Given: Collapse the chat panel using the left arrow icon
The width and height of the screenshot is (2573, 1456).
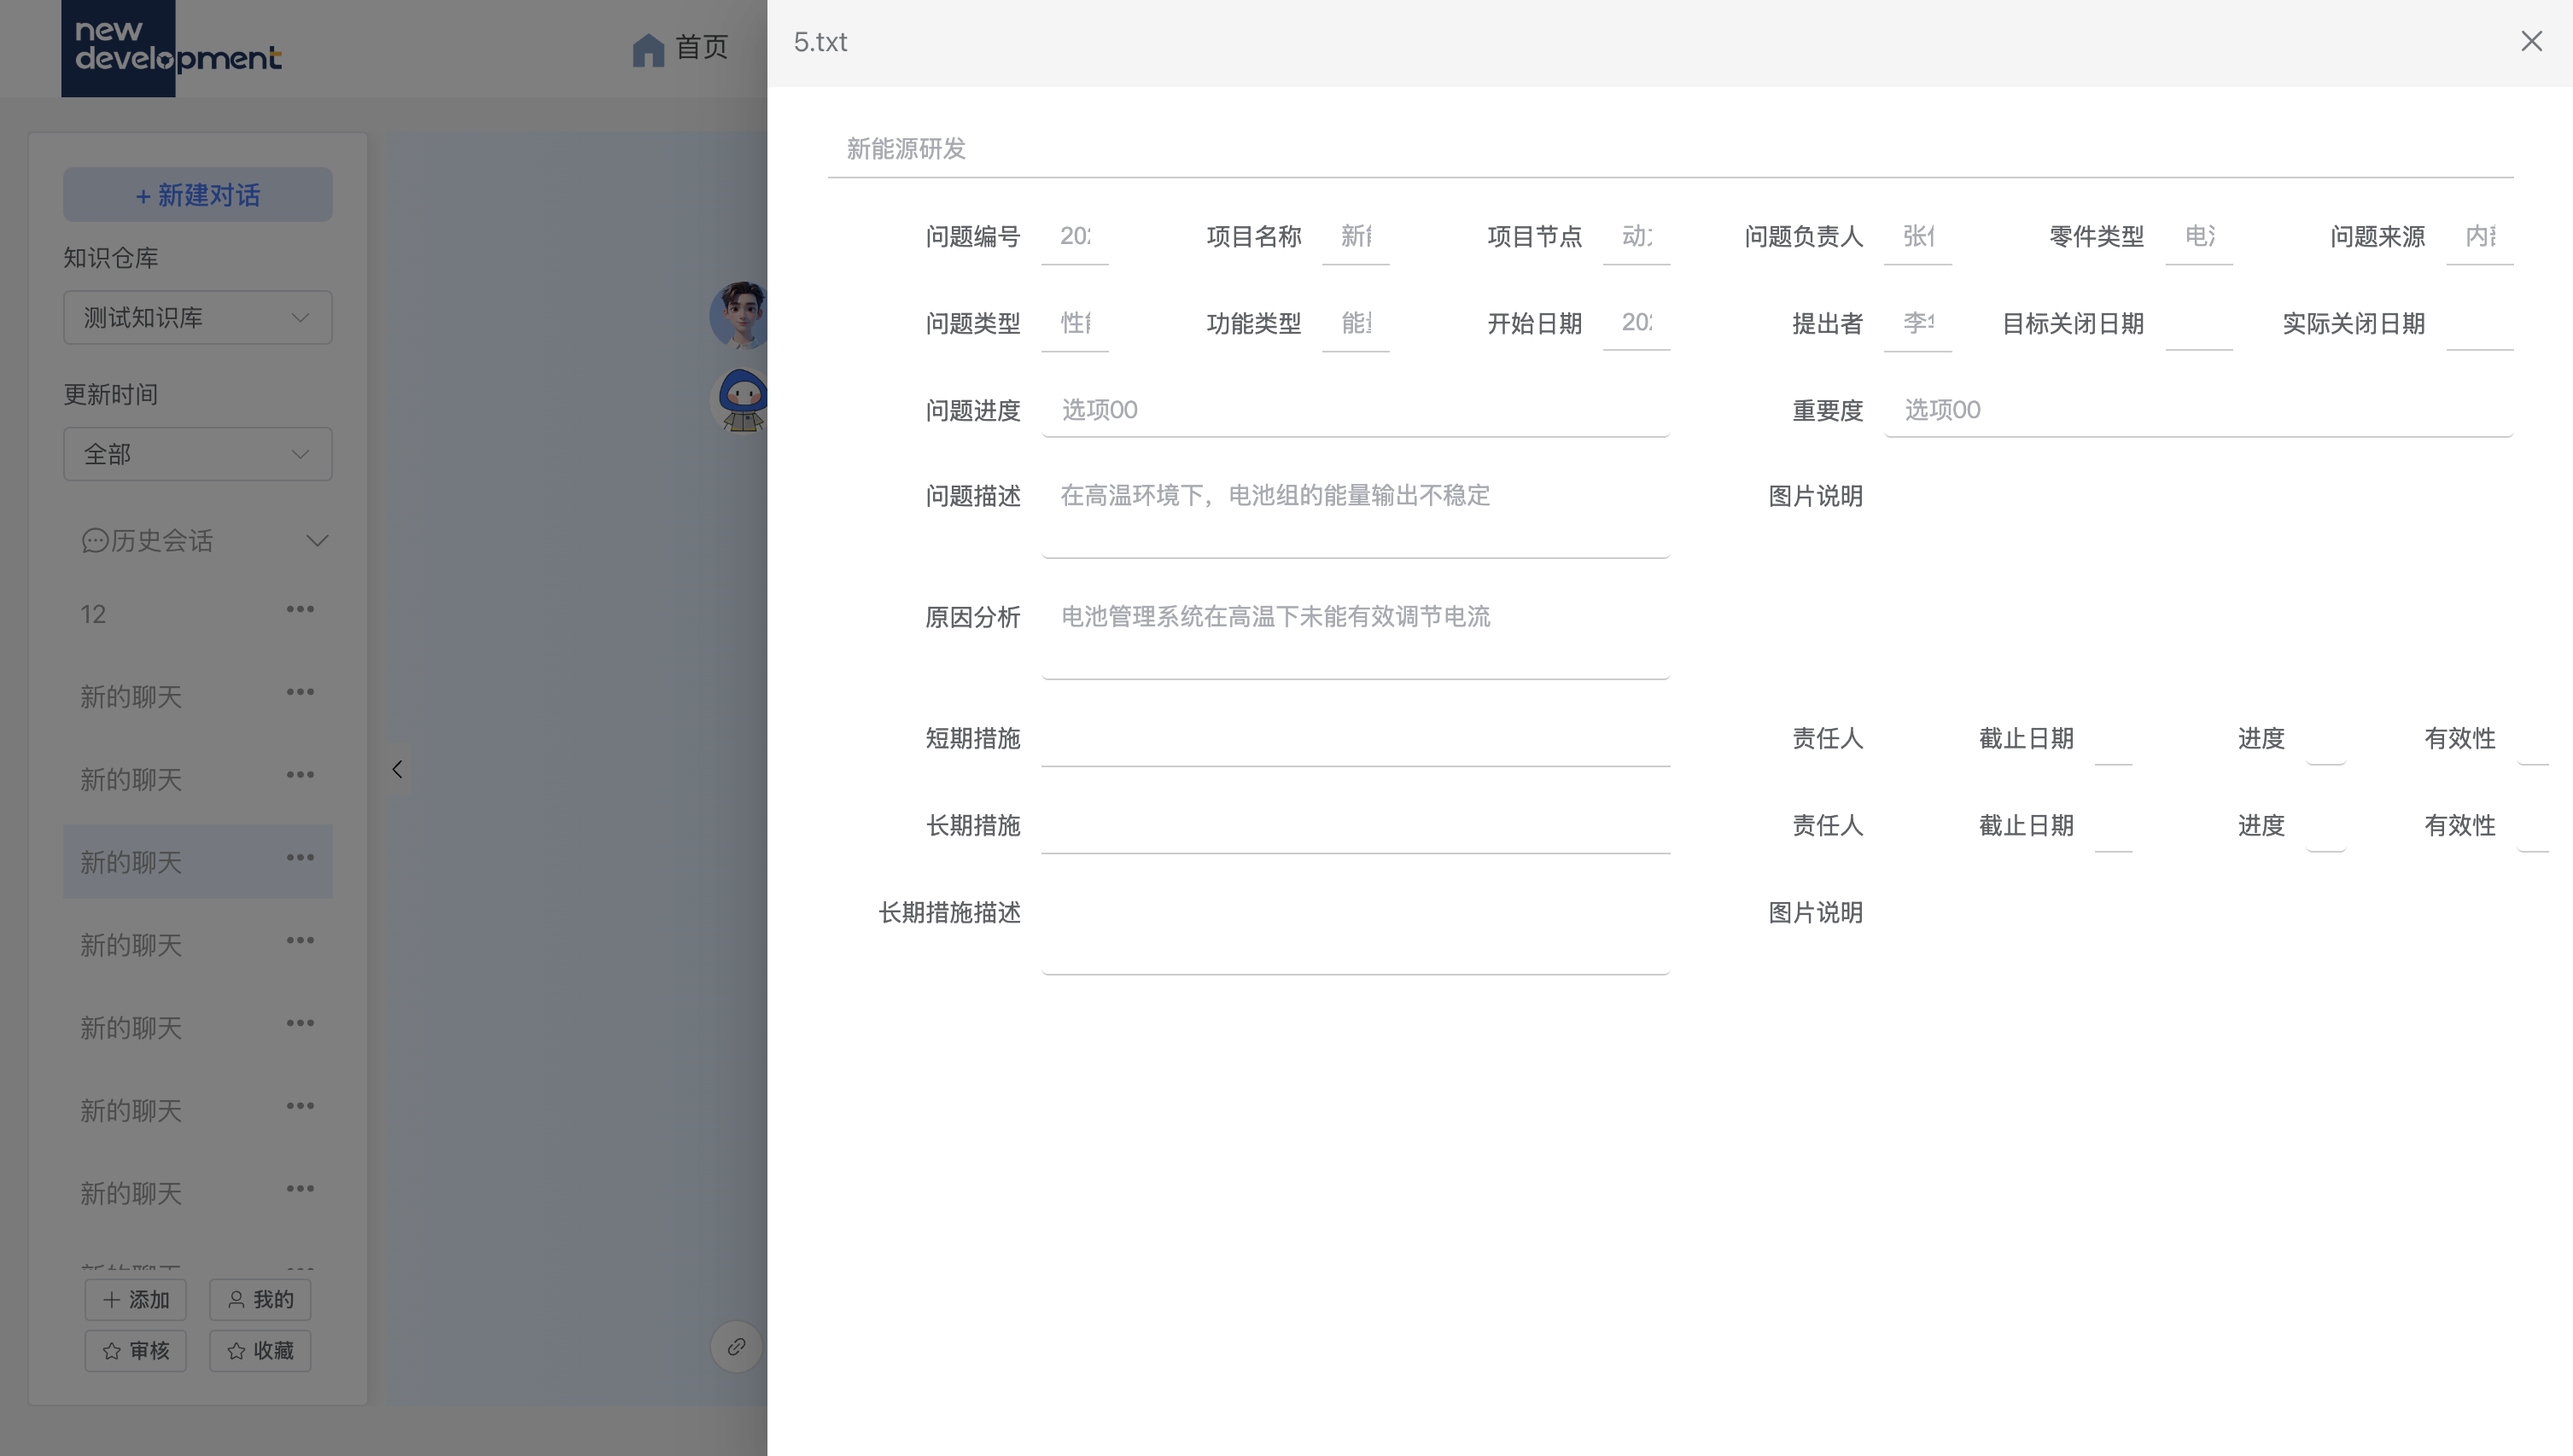Looking at the screenshot, I should [397, 768].
